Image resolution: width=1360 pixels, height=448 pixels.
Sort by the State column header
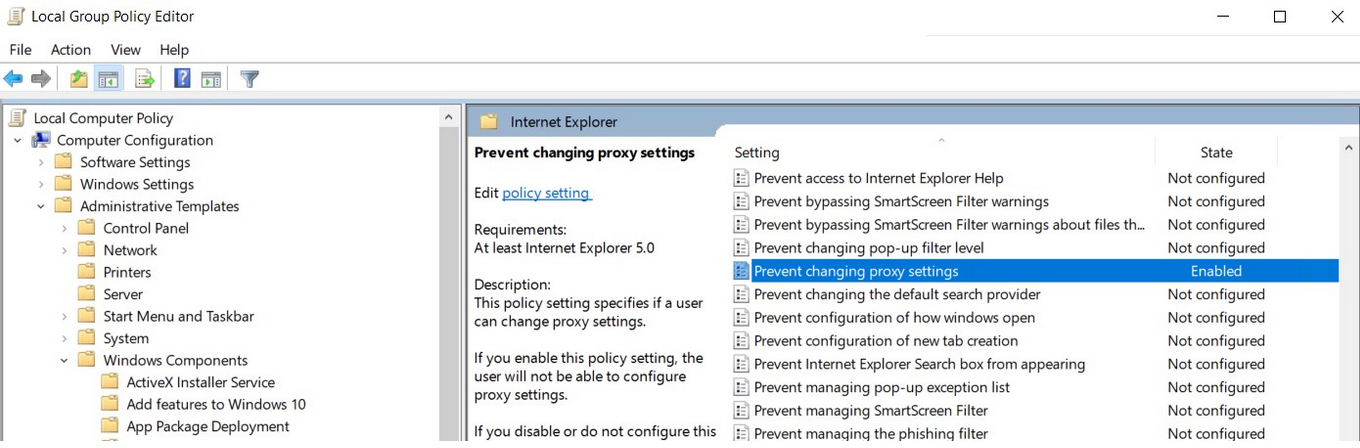(1216, 153)
